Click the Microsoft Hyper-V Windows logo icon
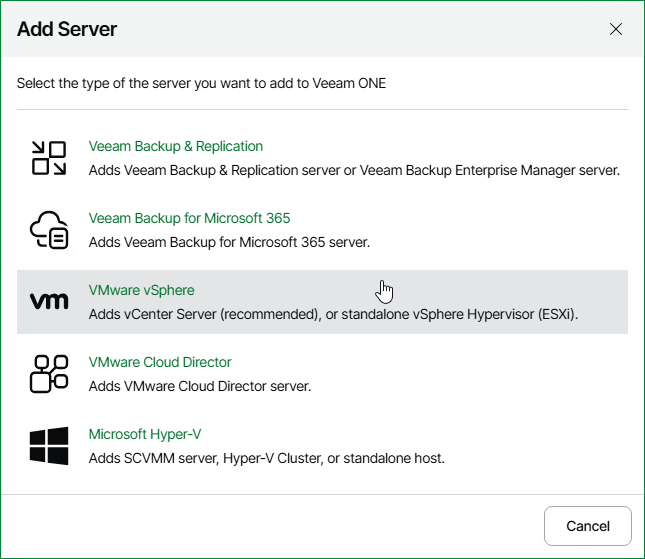Viewport: 645px width, 559px height. coord(49,446)
